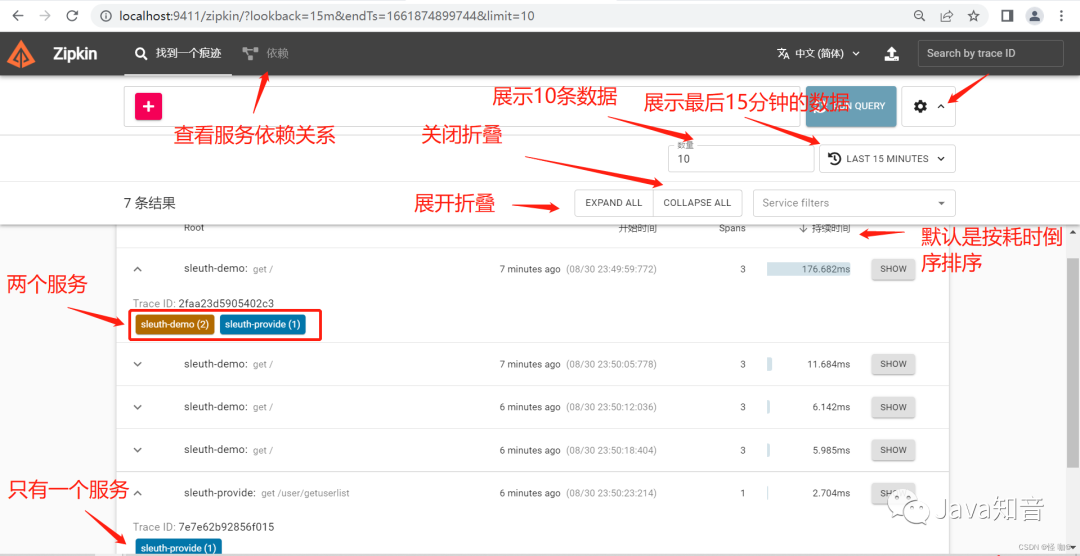This screenshot has width=1080, height=556.
Task: Collapse the sleuth-provide getuserlist trace row
Action: point(137,493)
